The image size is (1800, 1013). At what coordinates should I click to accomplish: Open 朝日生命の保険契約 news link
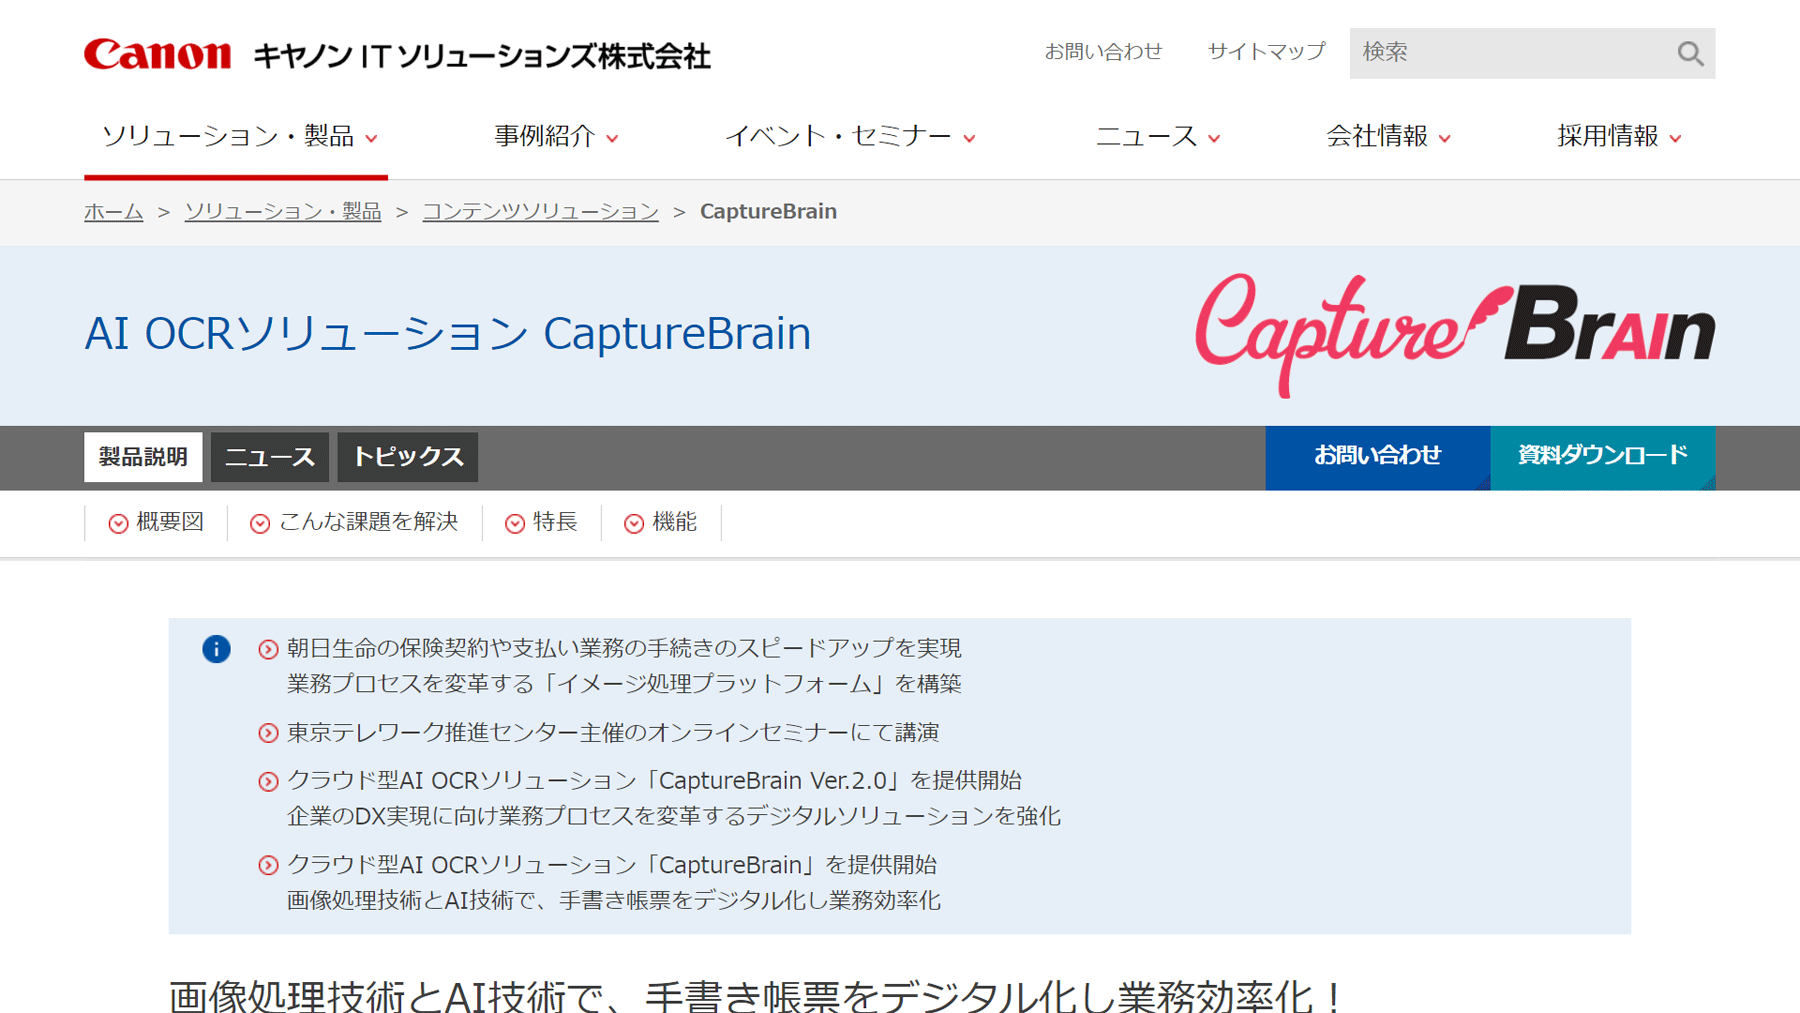[624, 666]
